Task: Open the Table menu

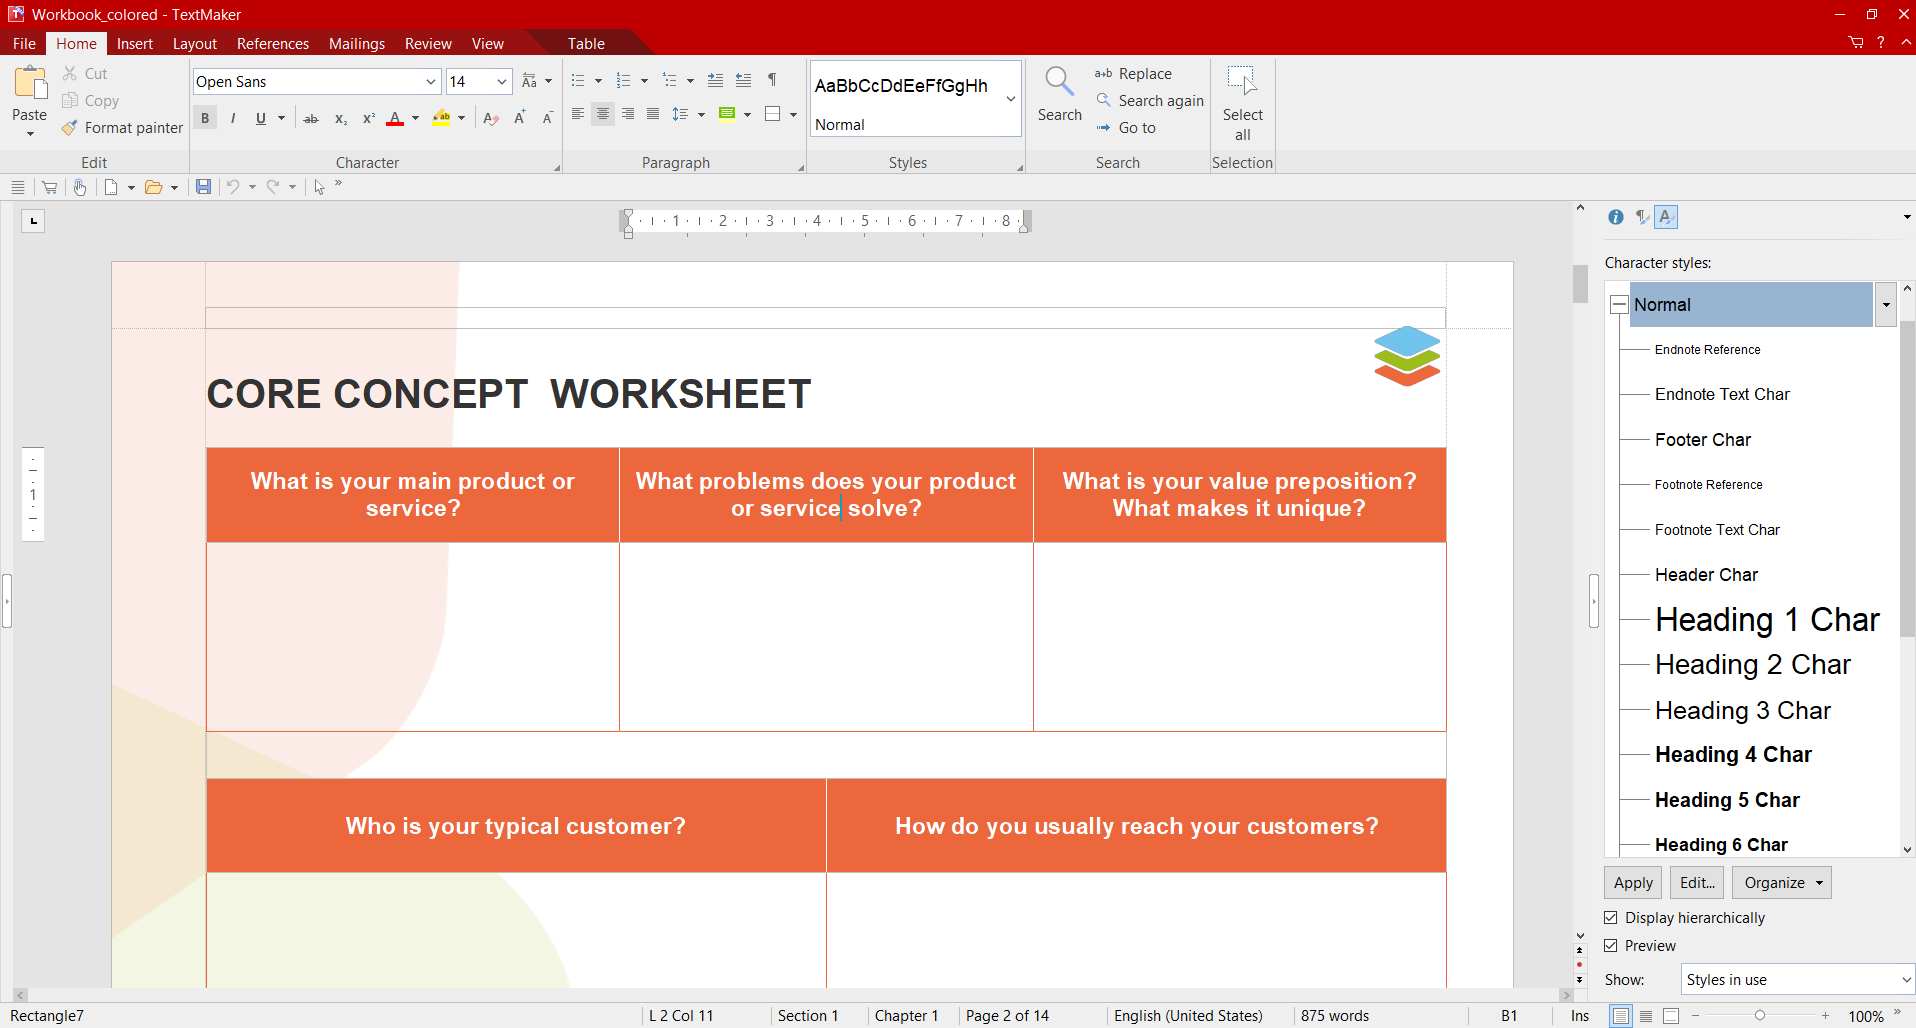Action: pyautogui.click(x=585, y=43)
